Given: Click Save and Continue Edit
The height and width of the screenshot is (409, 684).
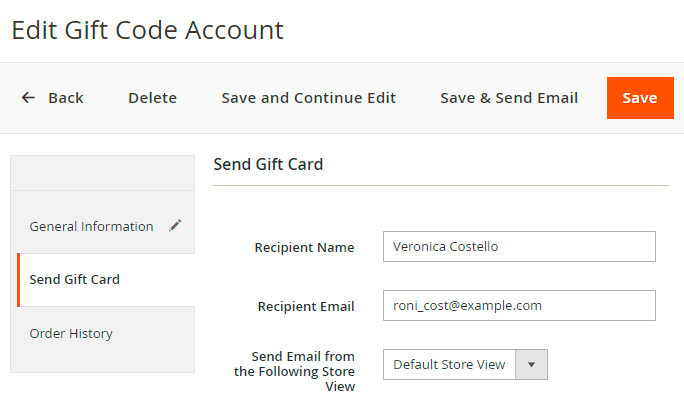Looking at the screenshot, I should point(308,98).
